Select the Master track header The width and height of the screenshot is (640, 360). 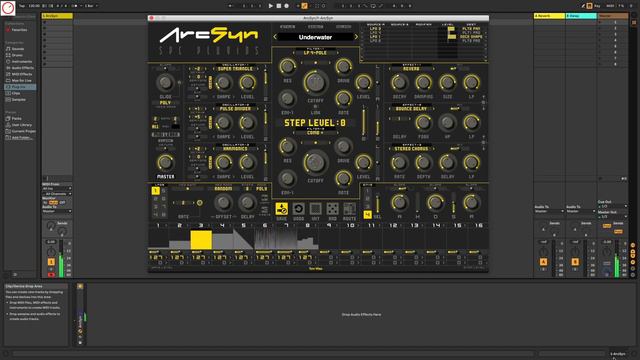point(613,16)
